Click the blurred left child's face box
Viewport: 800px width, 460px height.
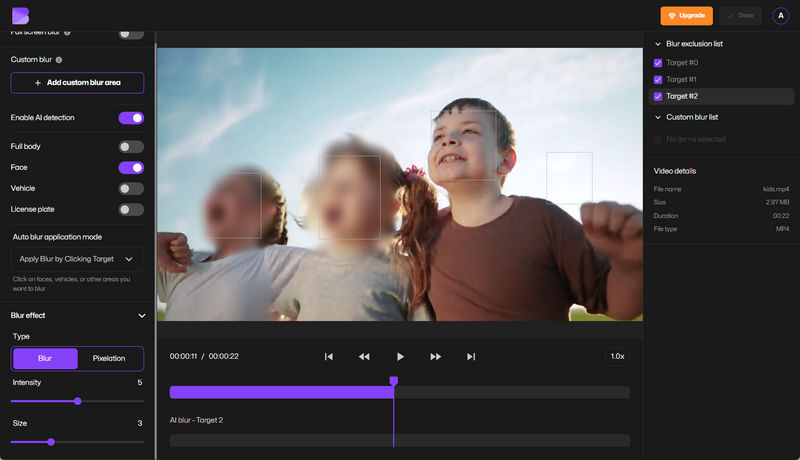coord(233,206)
